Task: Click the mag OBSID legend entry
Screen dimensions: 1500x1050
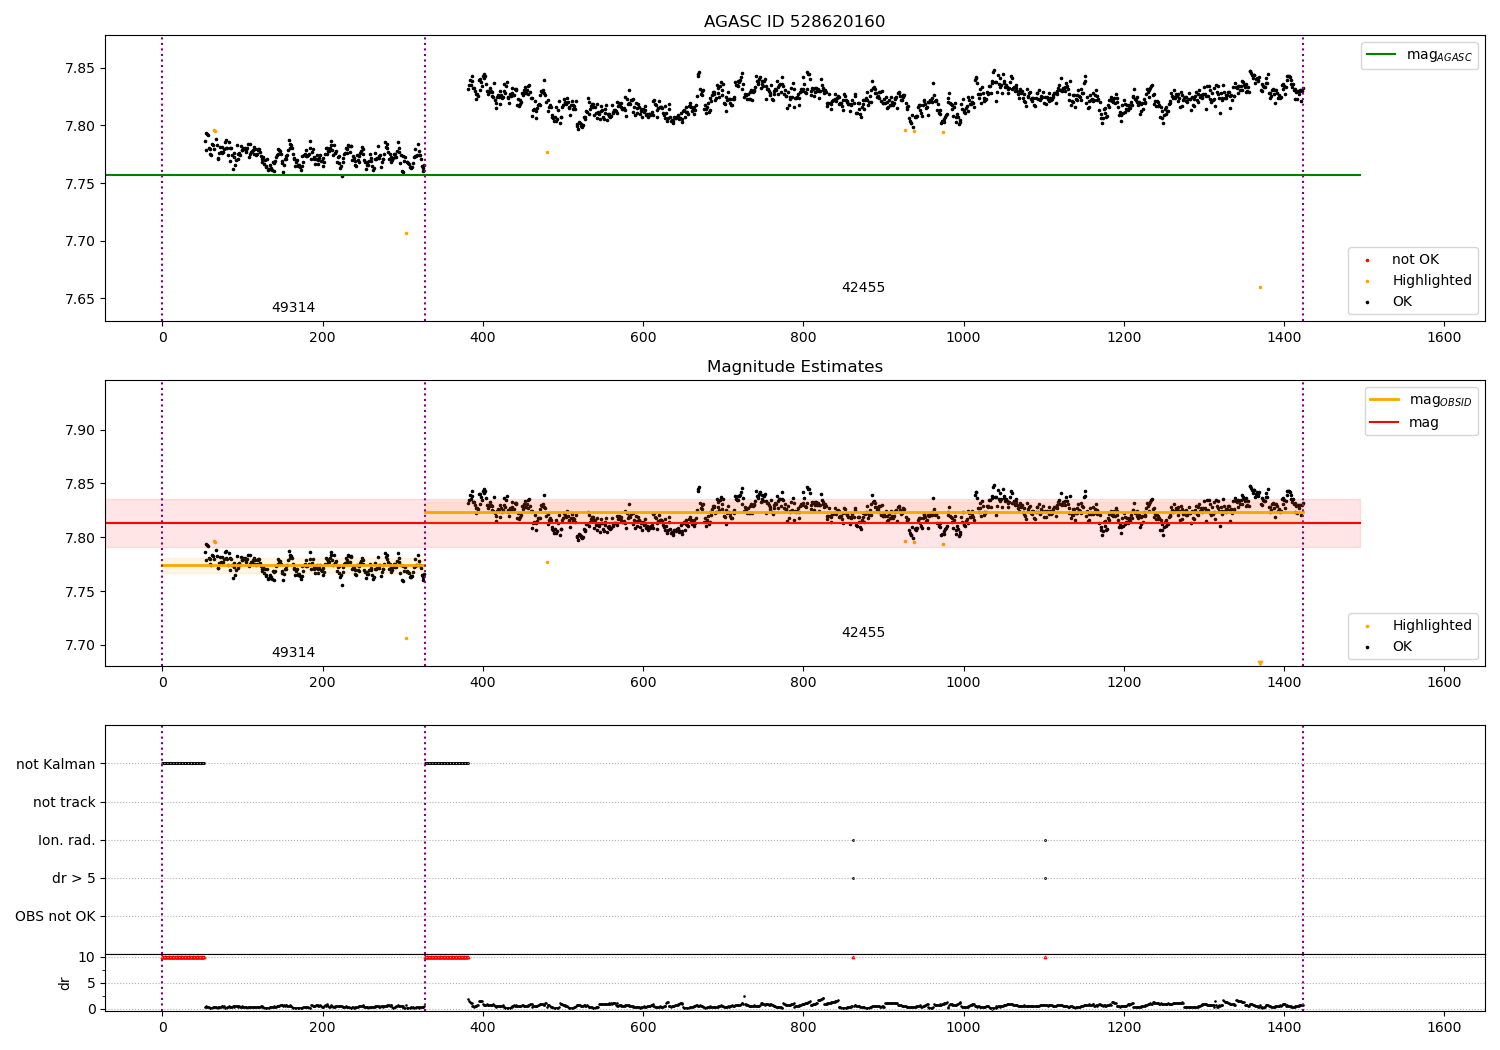Action: click(x=1421, y=400)
